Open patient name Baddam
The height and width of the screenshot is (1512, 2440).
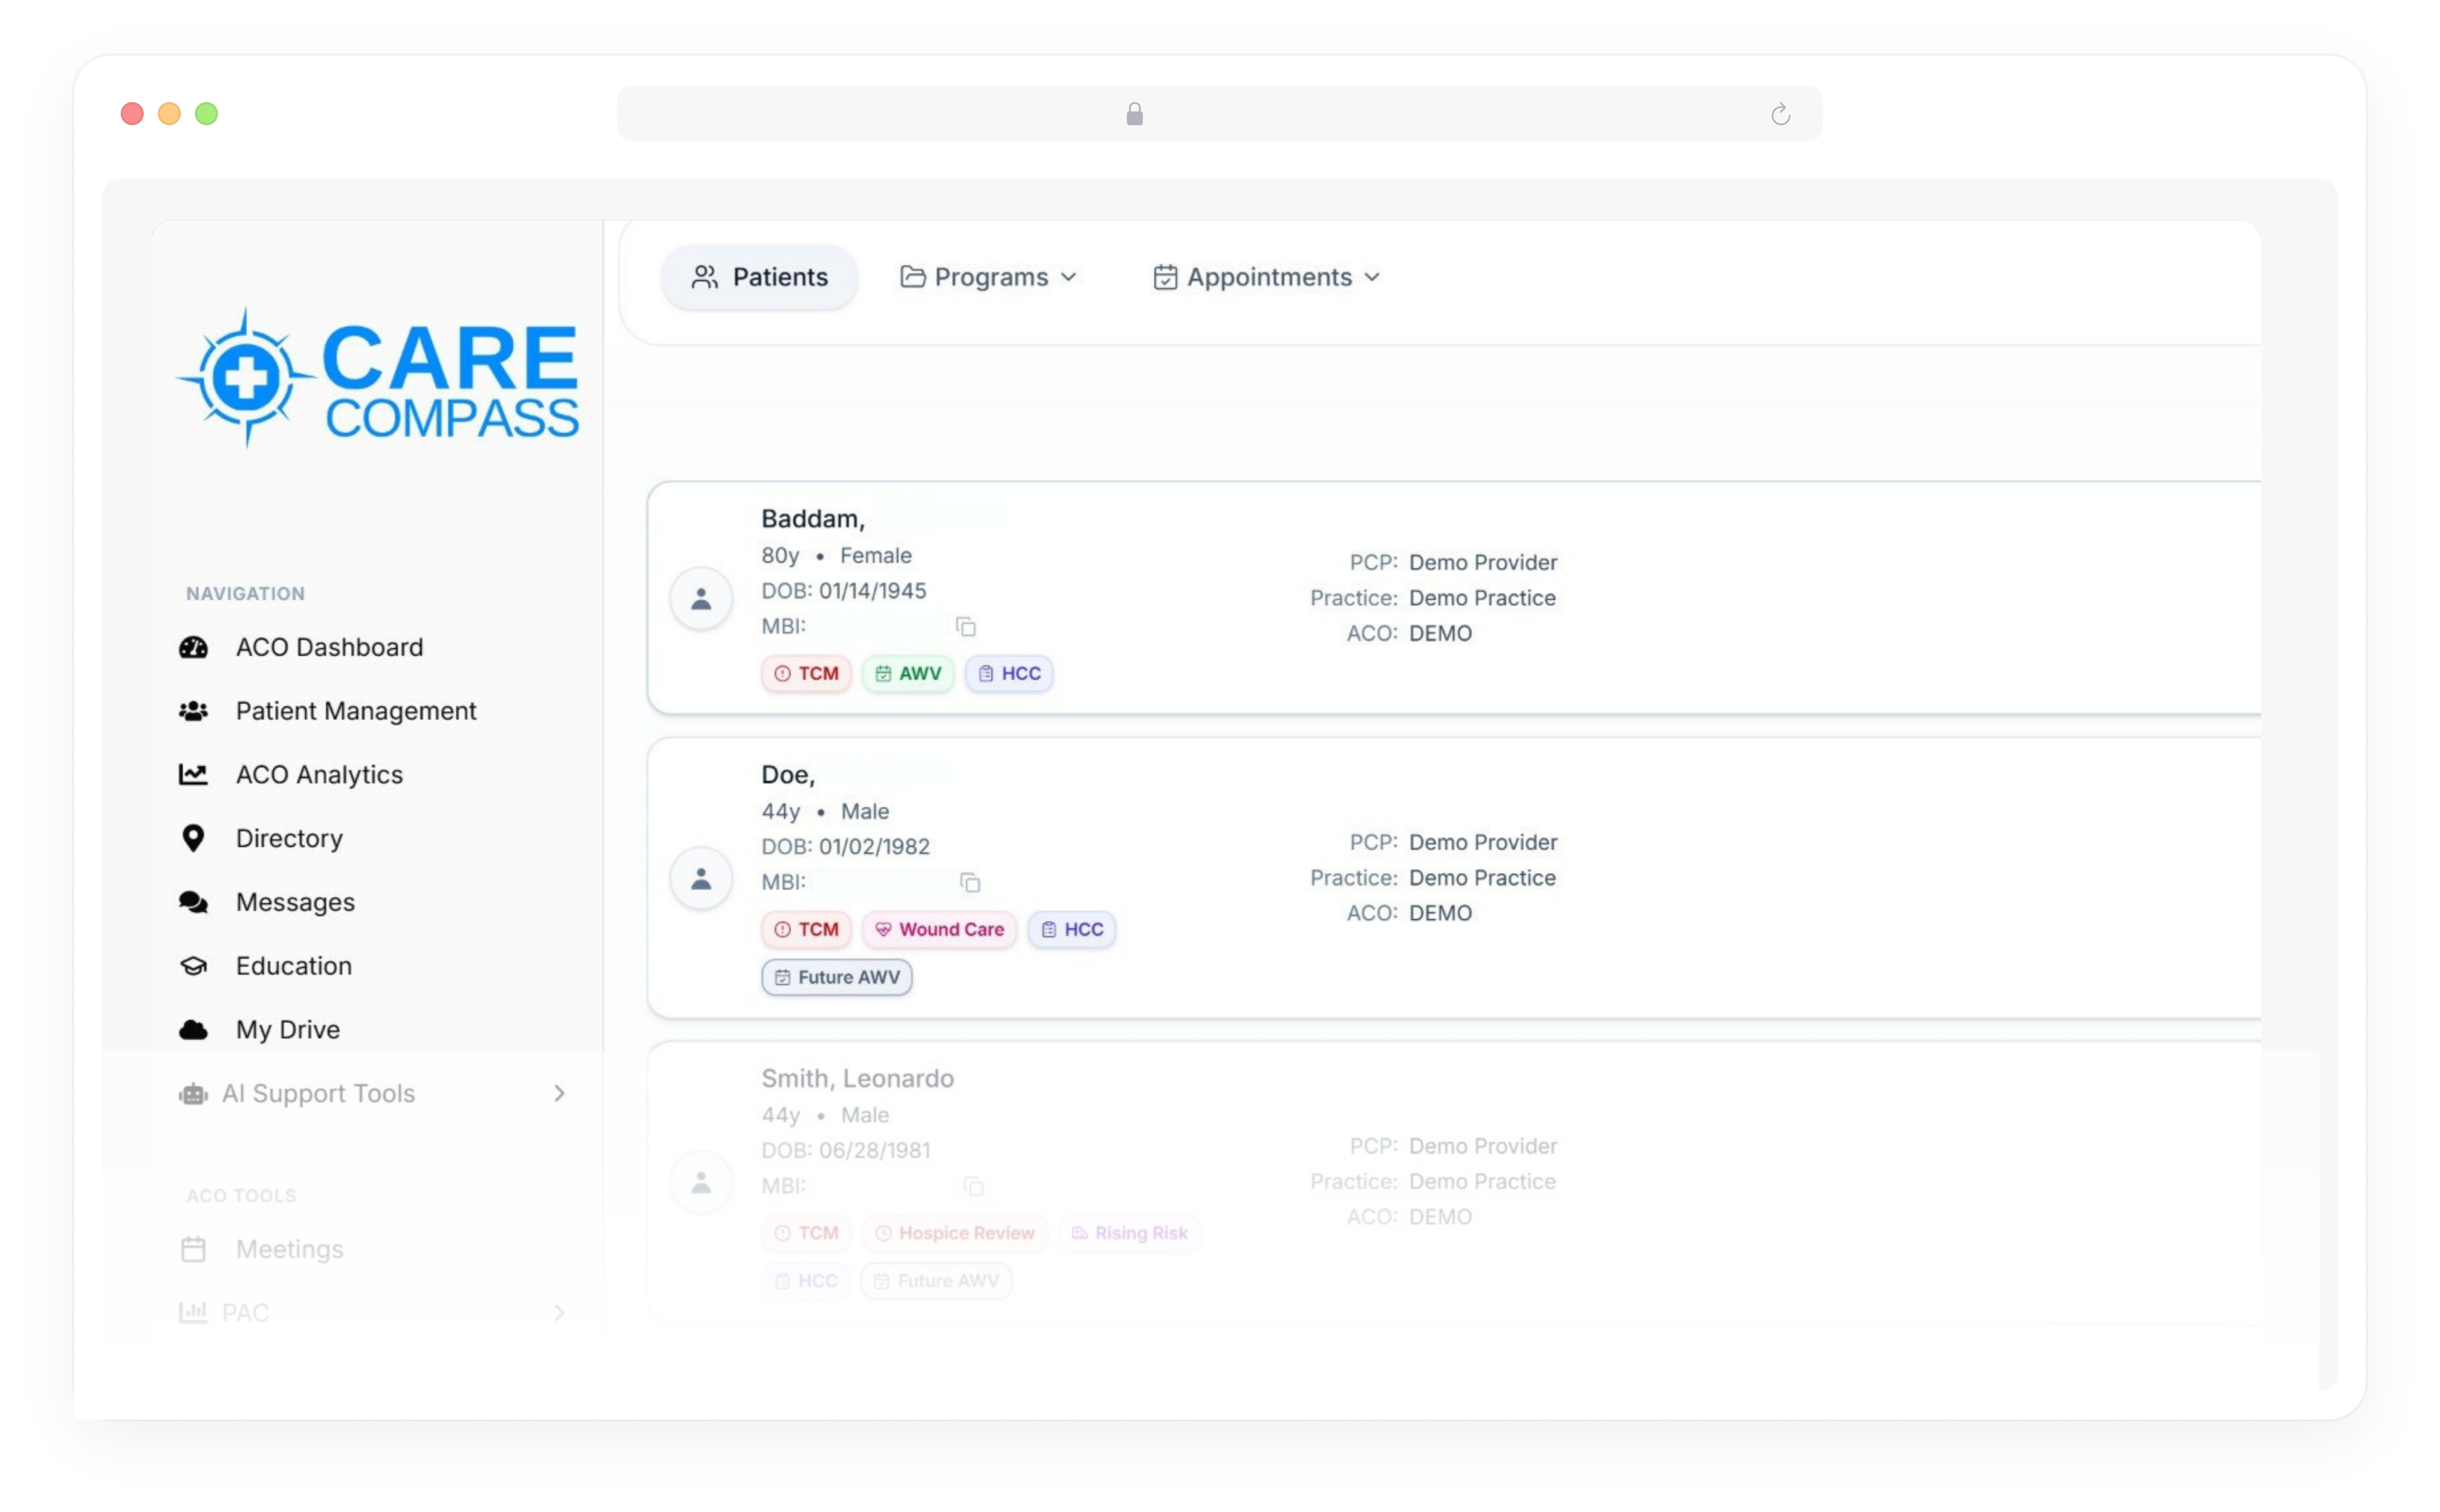pos(813,519)
